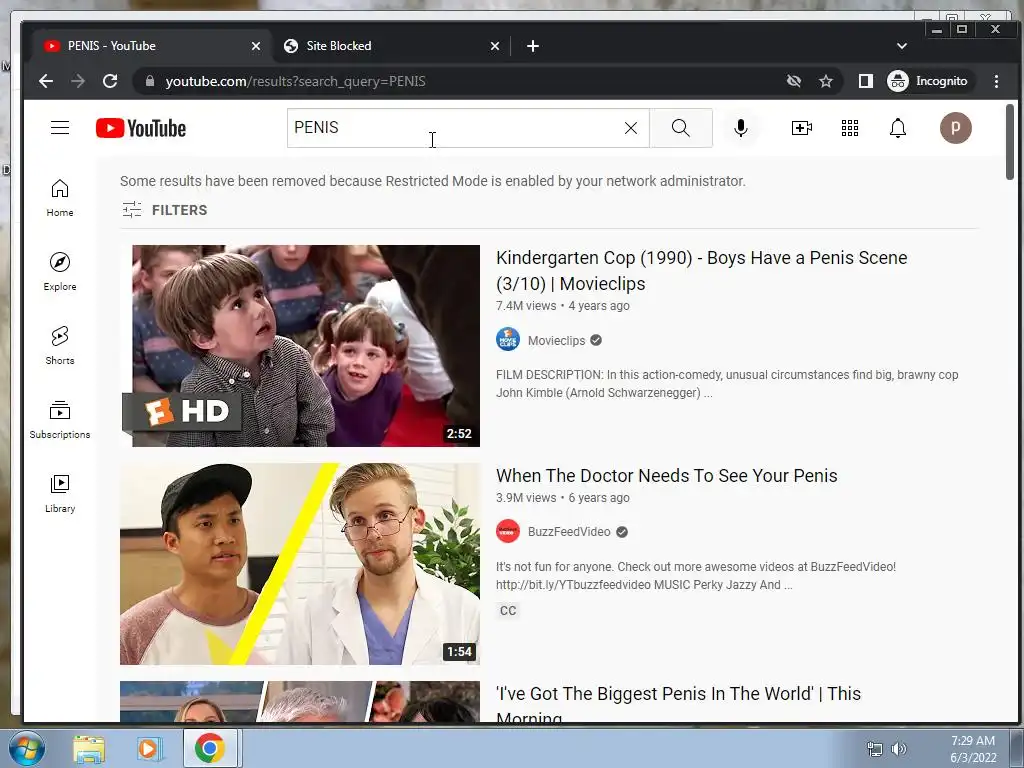Visit the Movieclips channel name
1024x768 pixels.
point(556,340)
